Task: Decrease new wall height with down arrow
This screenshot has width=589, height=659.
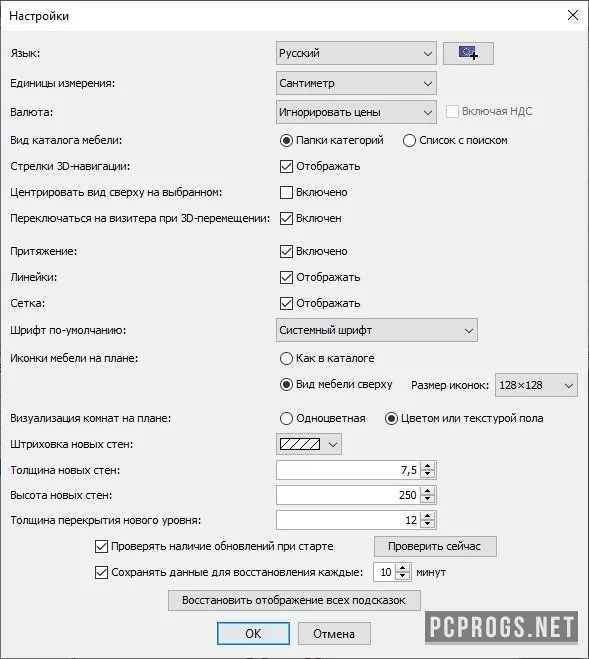Action: pos(428,499)
